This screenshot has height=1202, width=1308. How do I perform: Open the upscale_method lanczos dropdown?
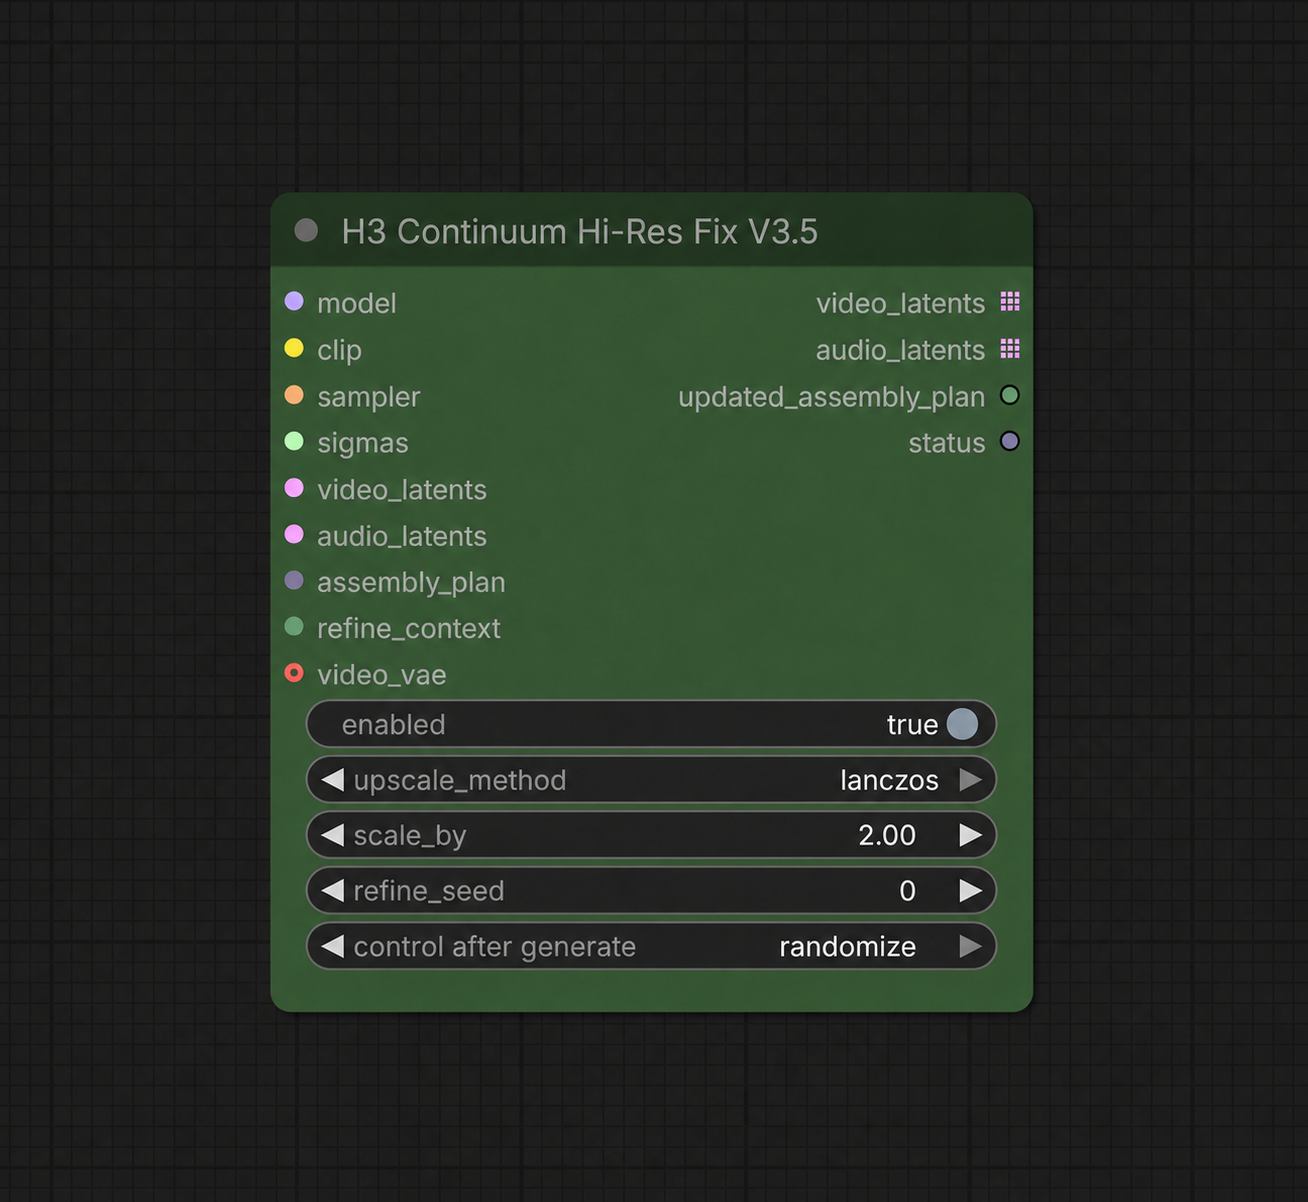[889, 780]
